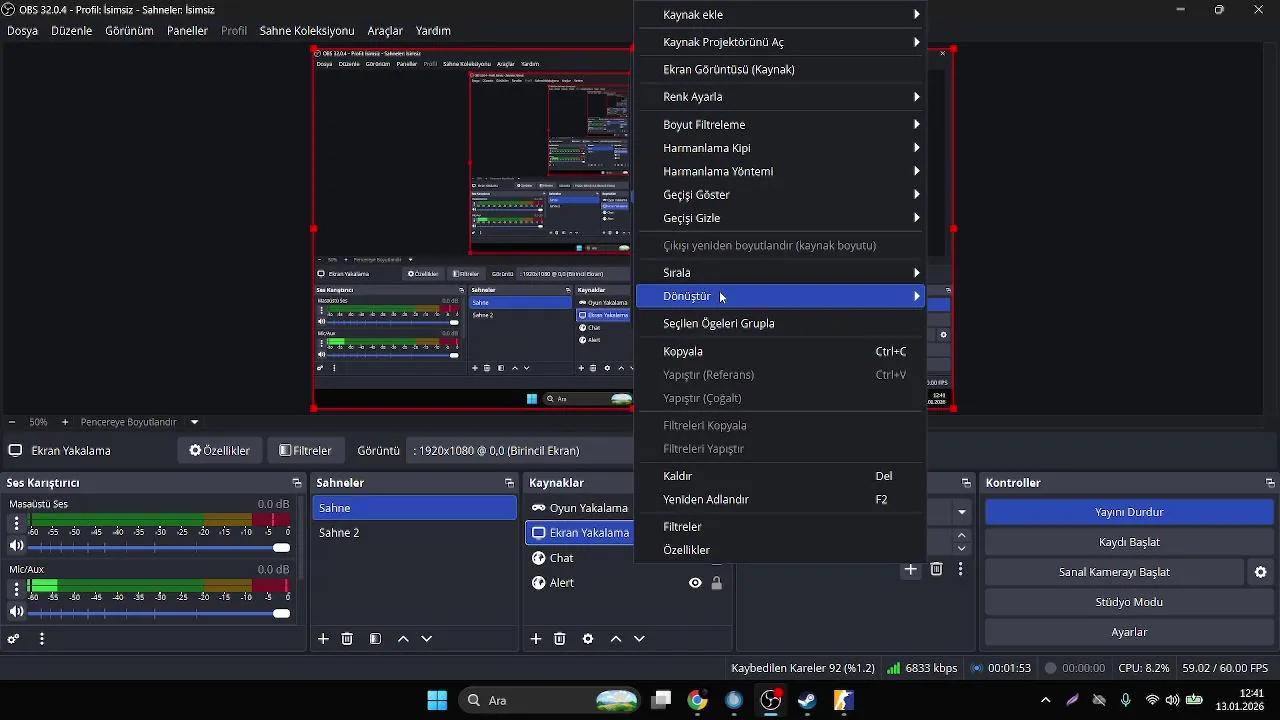Select Sahne 2 in scenes list
1280x720 pixels.
coord(414,533)
